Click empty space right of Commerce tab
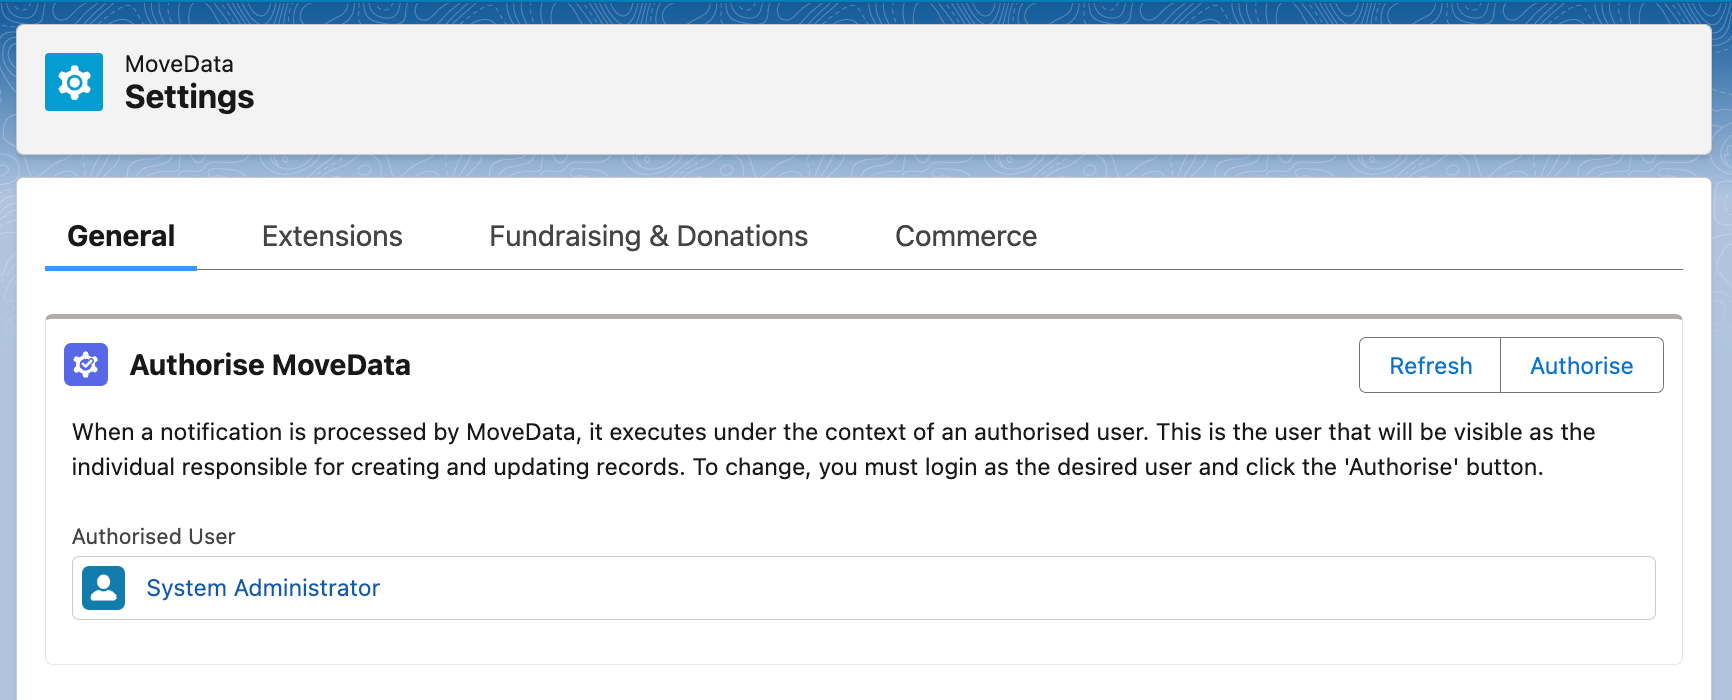1732x700 pixels. [x=1350, y=237]
